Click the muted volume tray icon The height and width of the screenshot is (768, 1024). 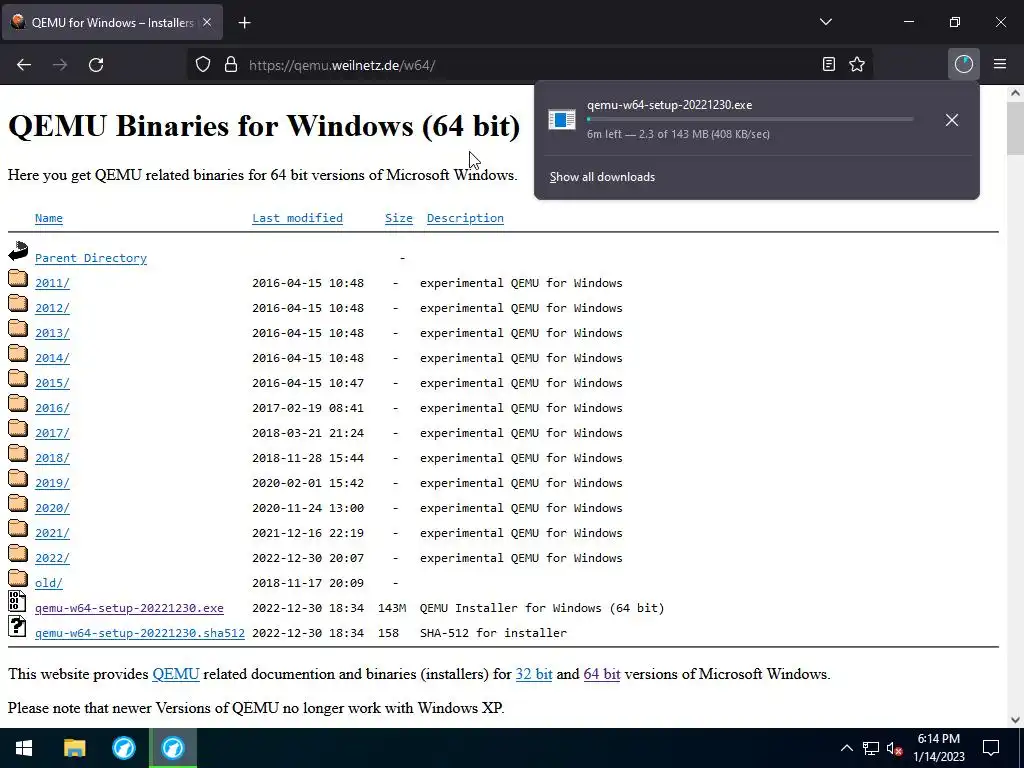coord(894,748)
